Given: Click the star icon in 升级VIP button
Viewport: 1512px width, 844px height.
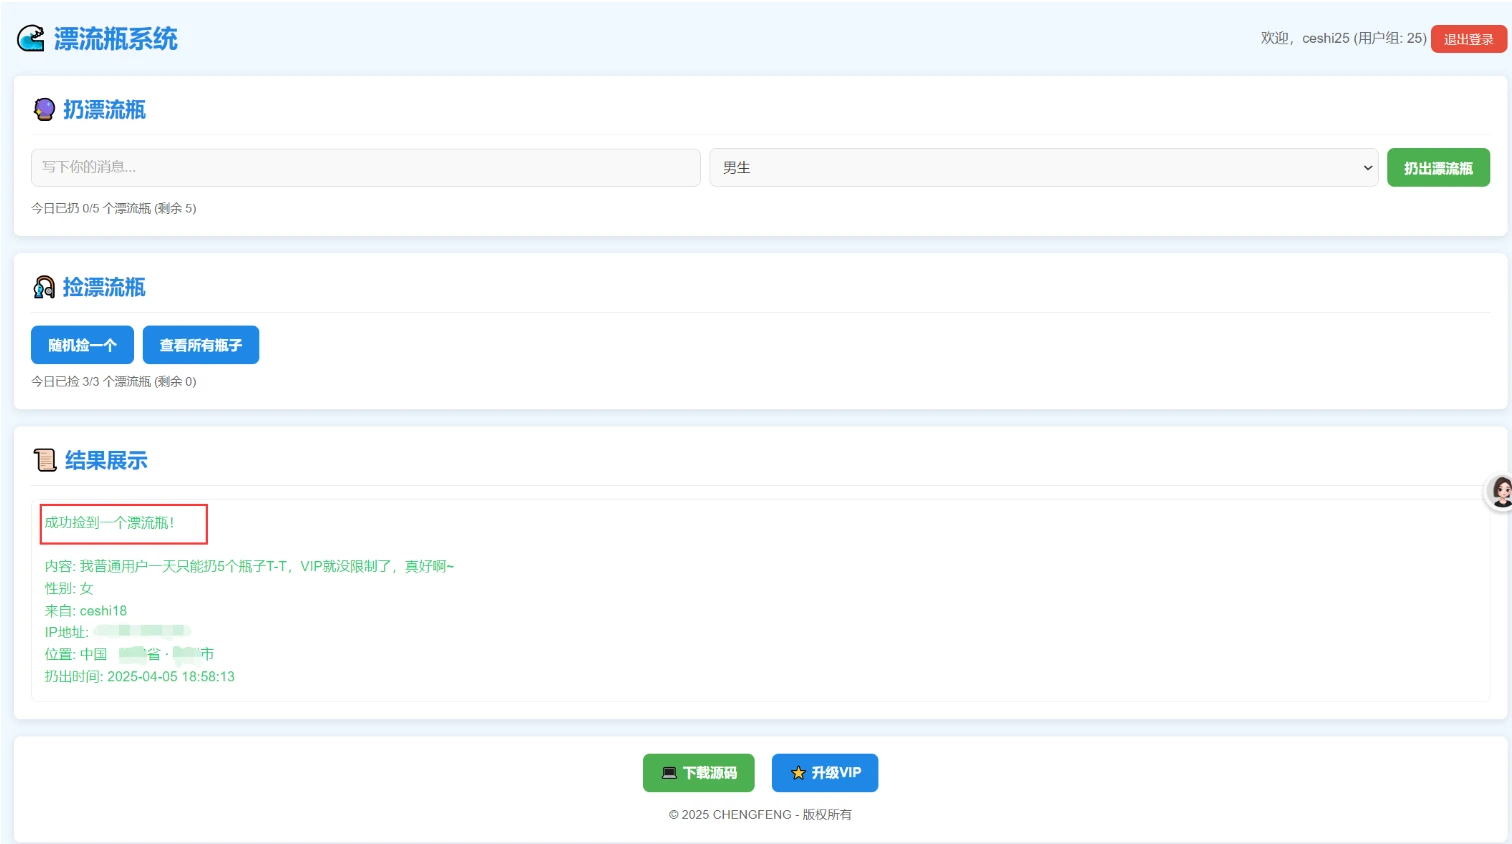Looking at the screenshot, I should click(x=798, y=773).
